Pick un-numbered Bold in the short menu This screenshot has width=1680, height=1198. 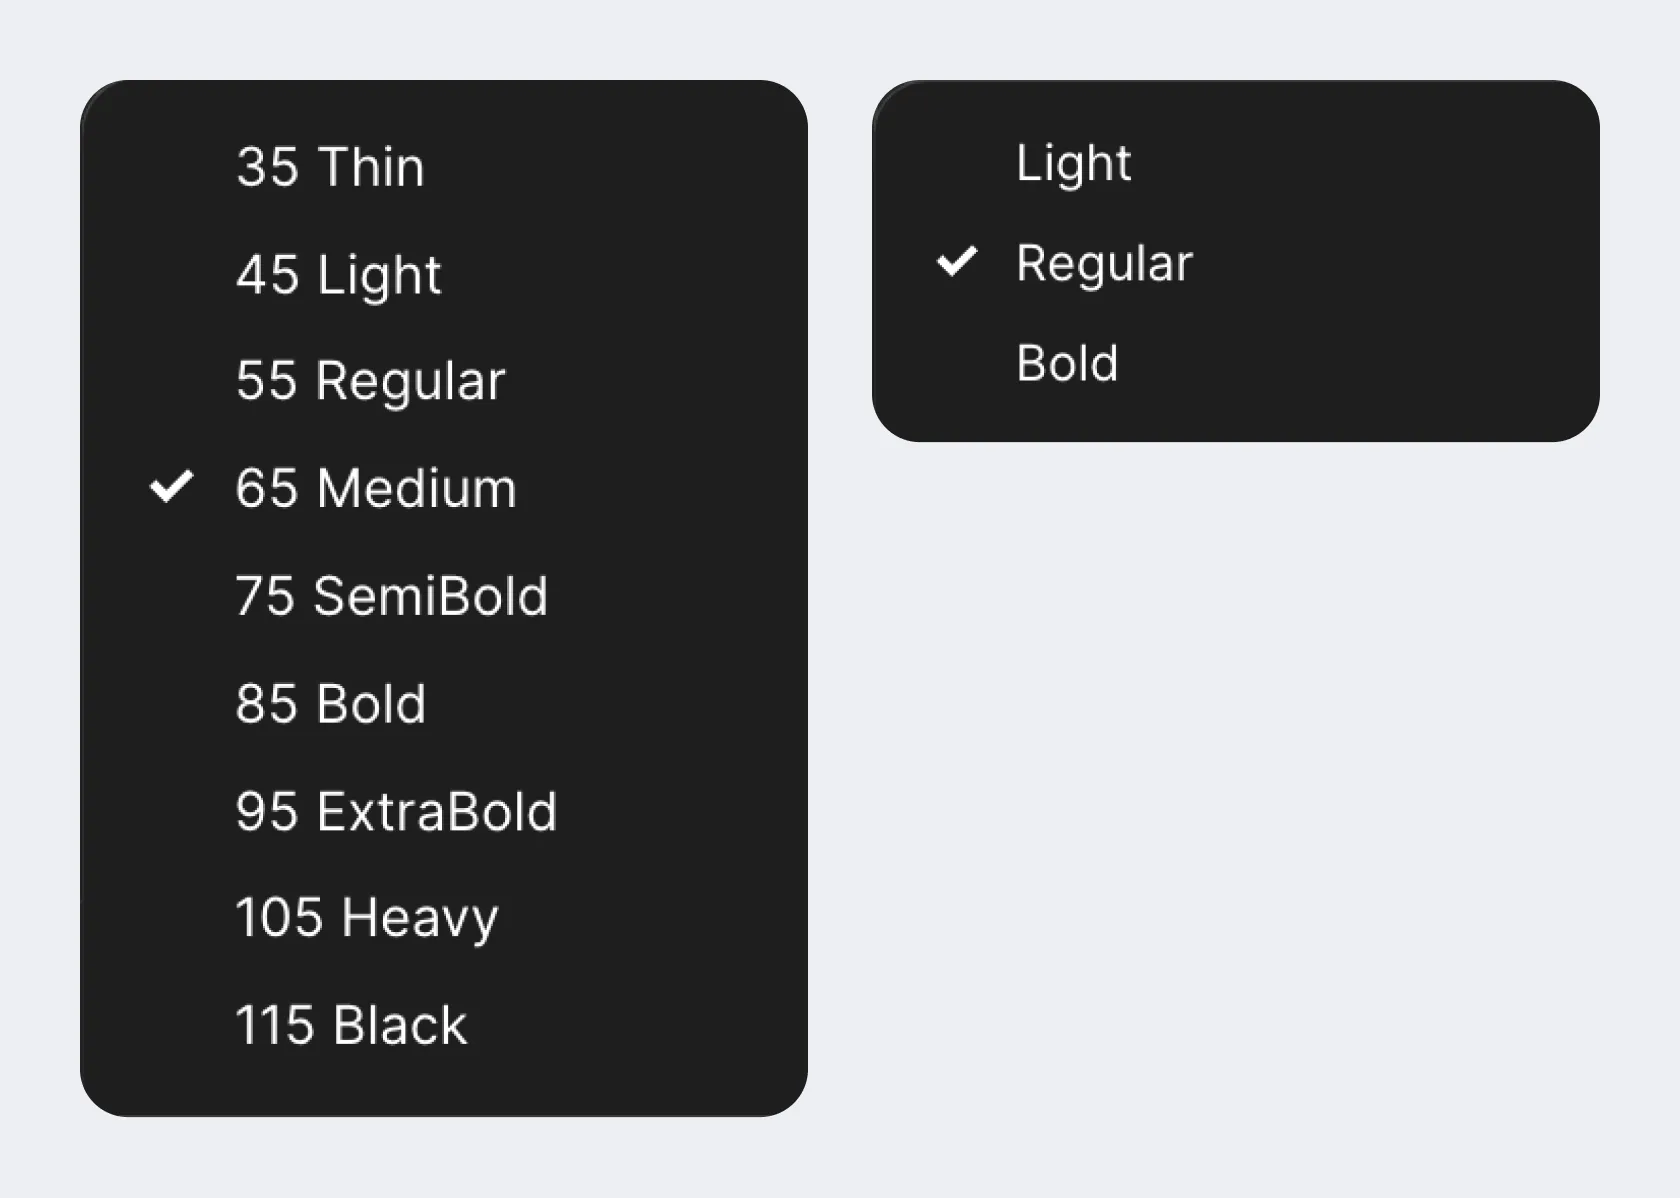[1067, 363]
